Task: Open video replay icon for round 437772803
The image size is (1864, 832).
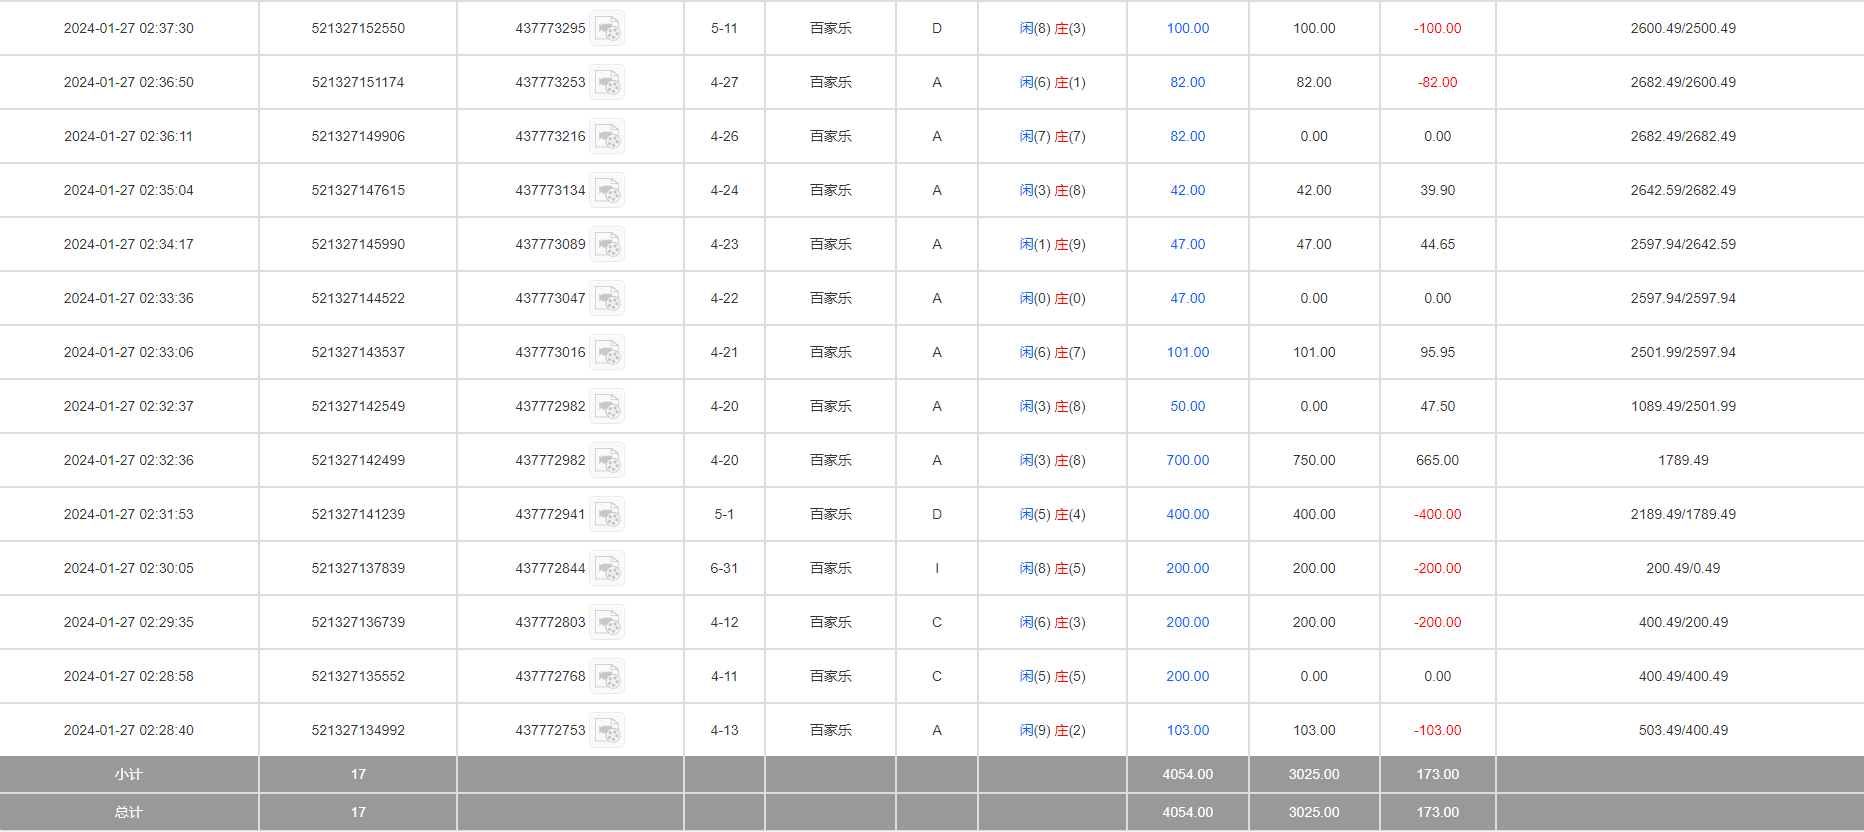Action: coord(607,622)
